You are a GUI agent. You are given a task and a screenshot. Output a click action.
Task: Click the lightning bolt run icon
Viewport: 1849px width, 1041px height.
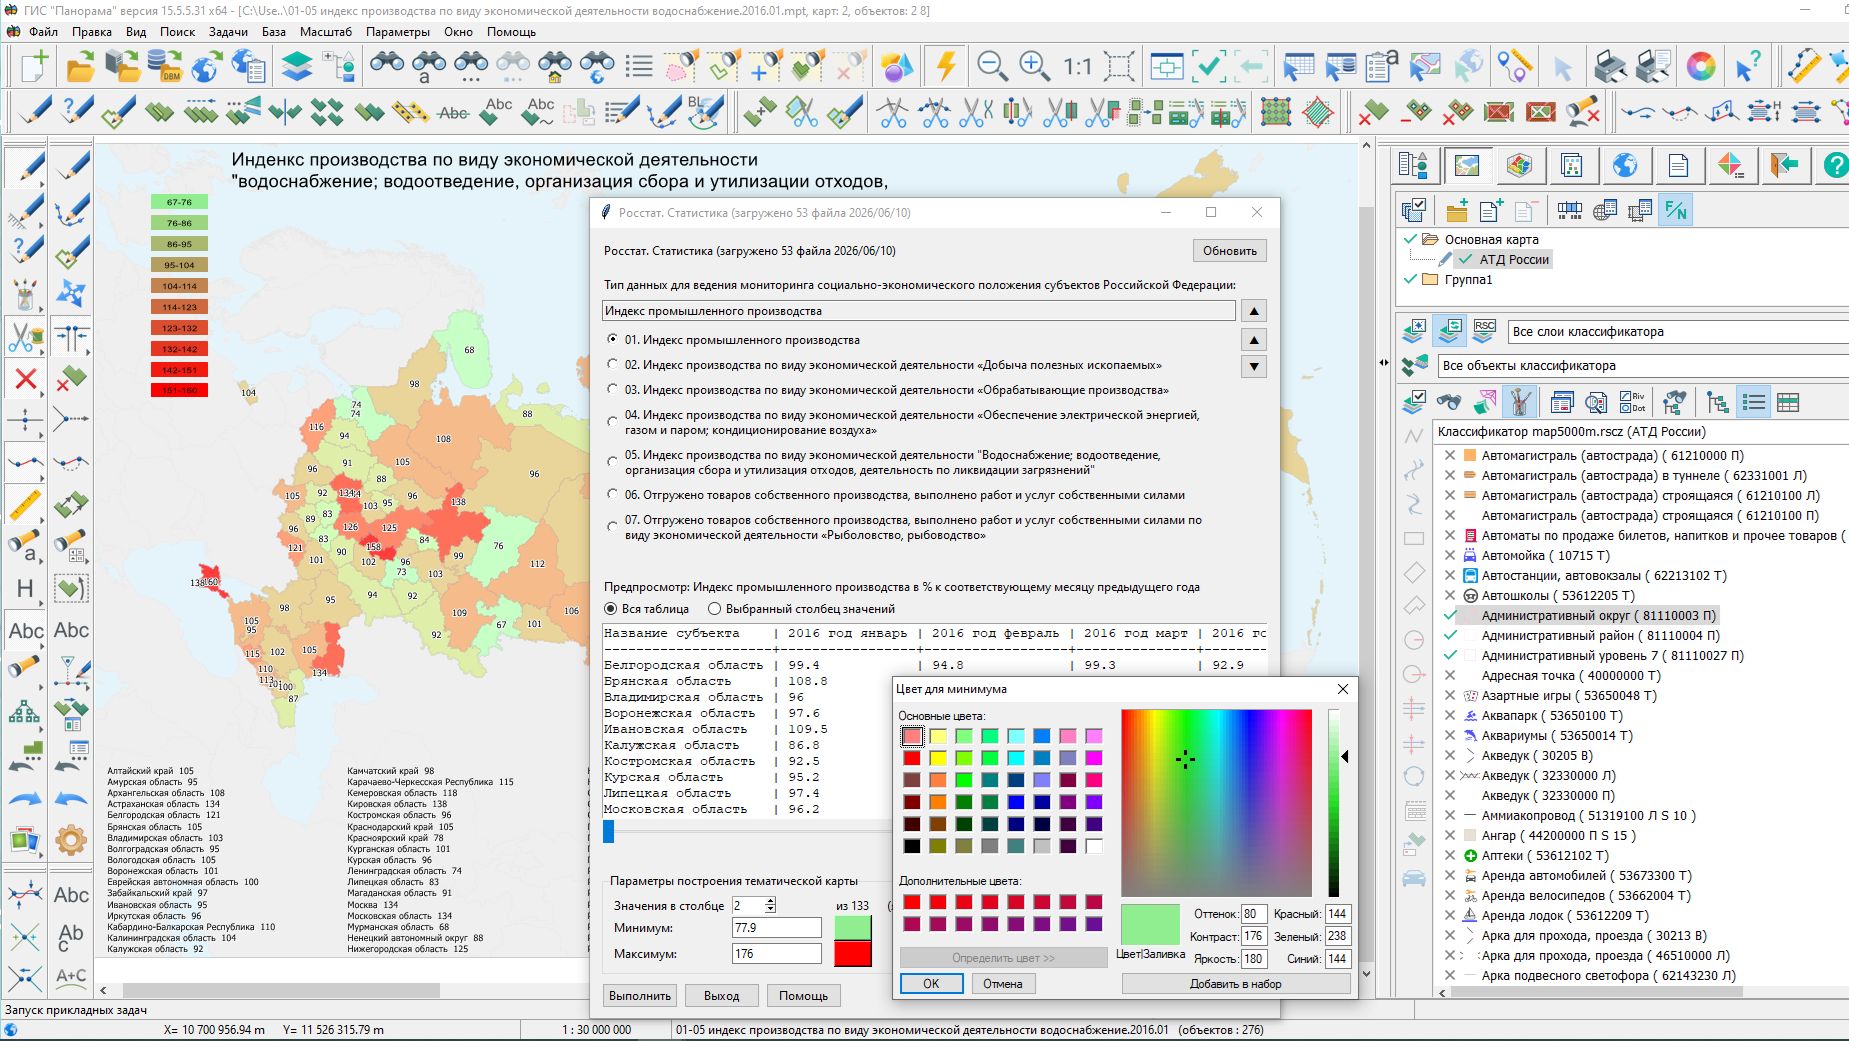(945, 67)
